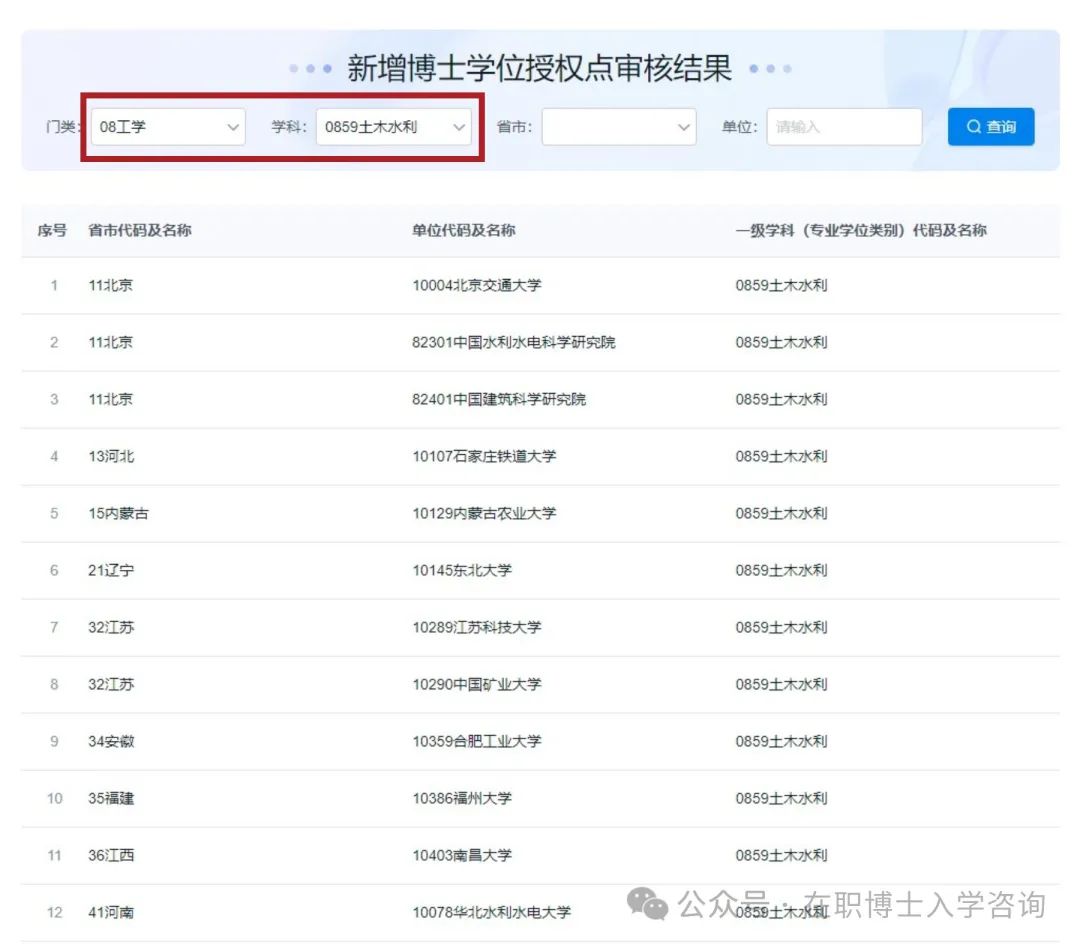
Task: Click the 单位代码及名称 column header
Action: click(x=464, y=230)
